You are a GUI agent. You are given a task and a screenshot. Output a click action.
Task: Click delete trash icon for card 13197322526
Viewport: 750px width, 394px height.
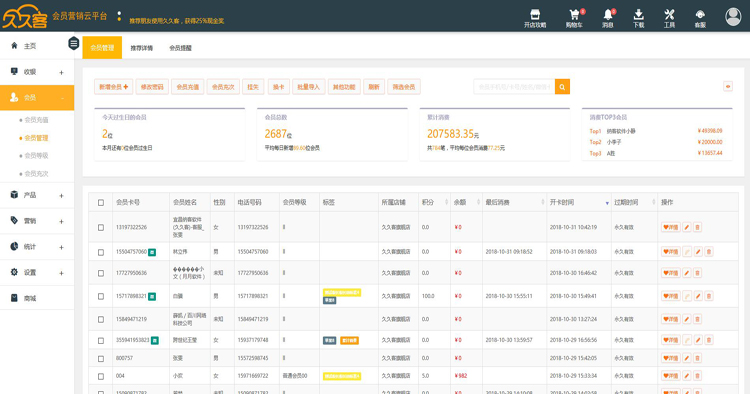pyautogui.click(x=697, y=227)
